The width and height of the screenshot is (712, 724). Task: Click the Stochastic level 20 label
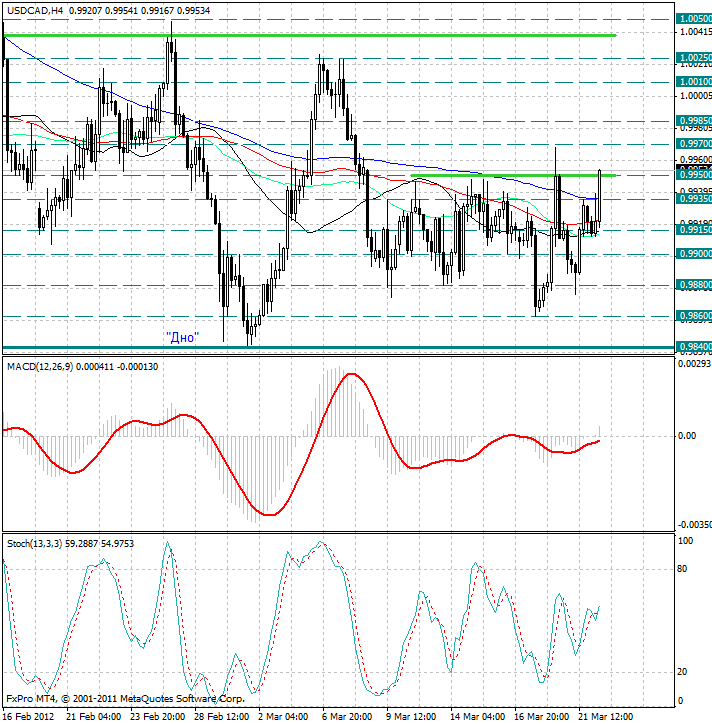tap(682, 672)
